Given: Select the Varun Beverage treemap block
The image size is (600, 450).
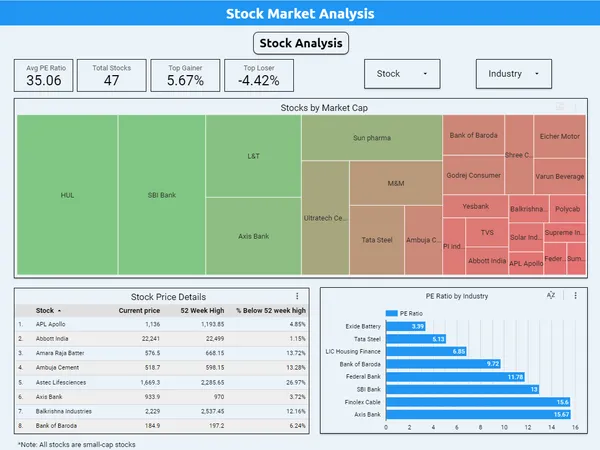Looking at the screenshot, I should click(x=560, y=176).
